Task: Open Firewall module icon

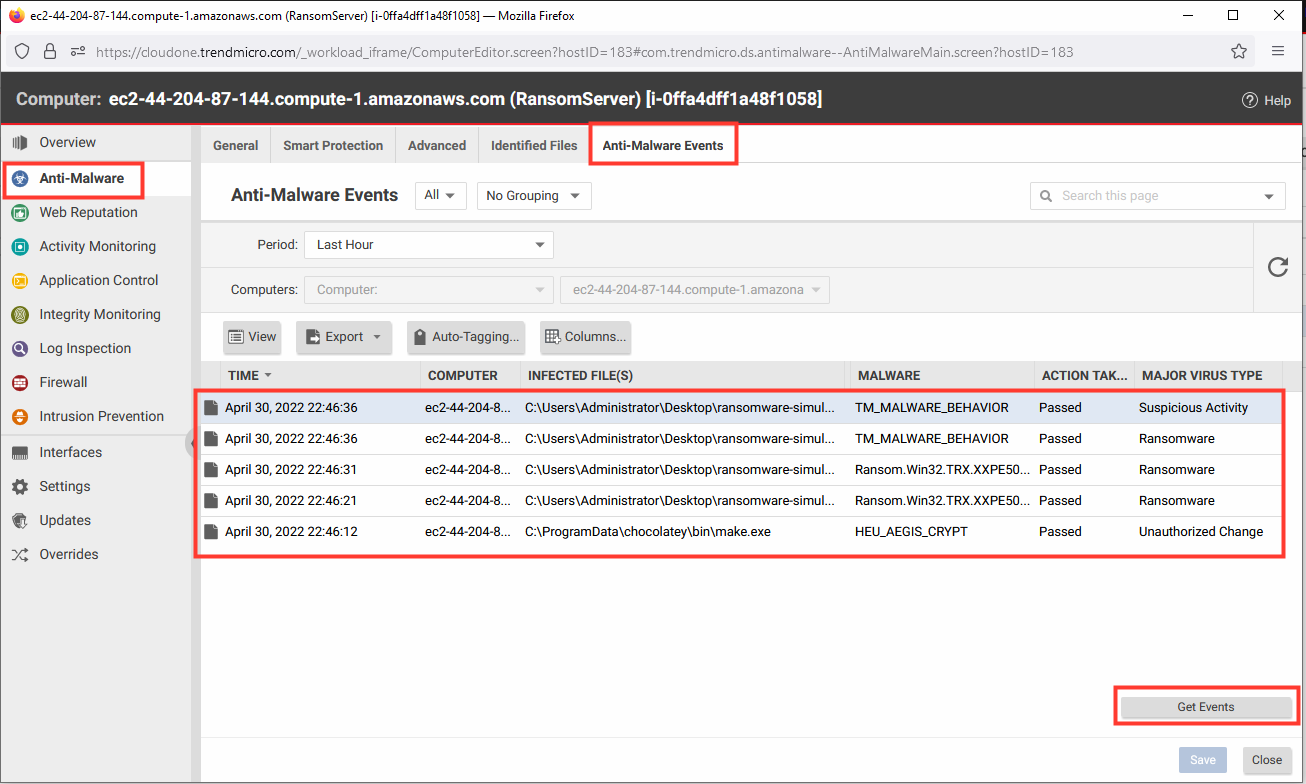Action: [20, 383]
